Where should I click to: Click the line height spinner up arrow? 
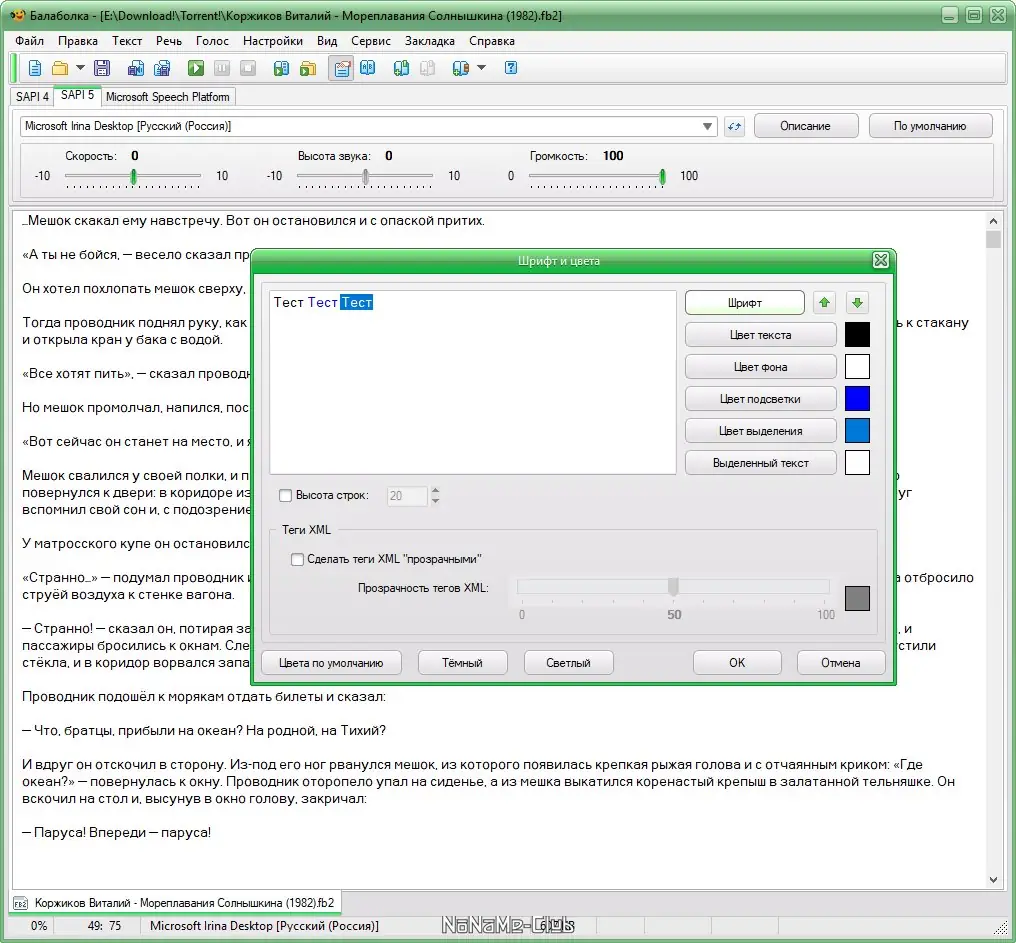pos(435,490)
